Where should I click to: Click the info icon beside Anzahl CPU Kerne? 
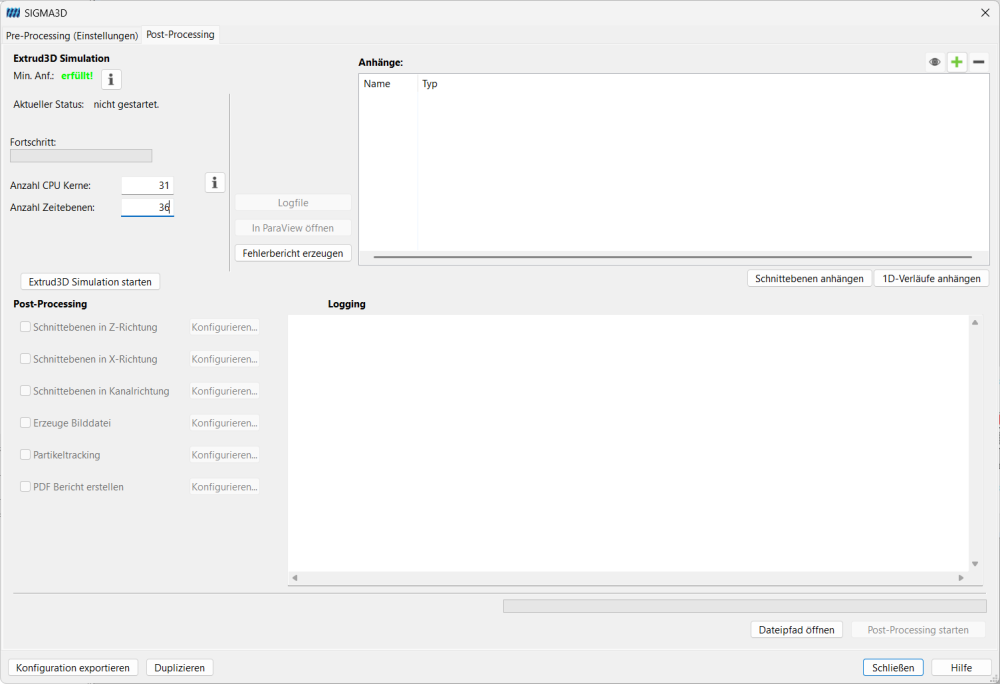[215, 183]
